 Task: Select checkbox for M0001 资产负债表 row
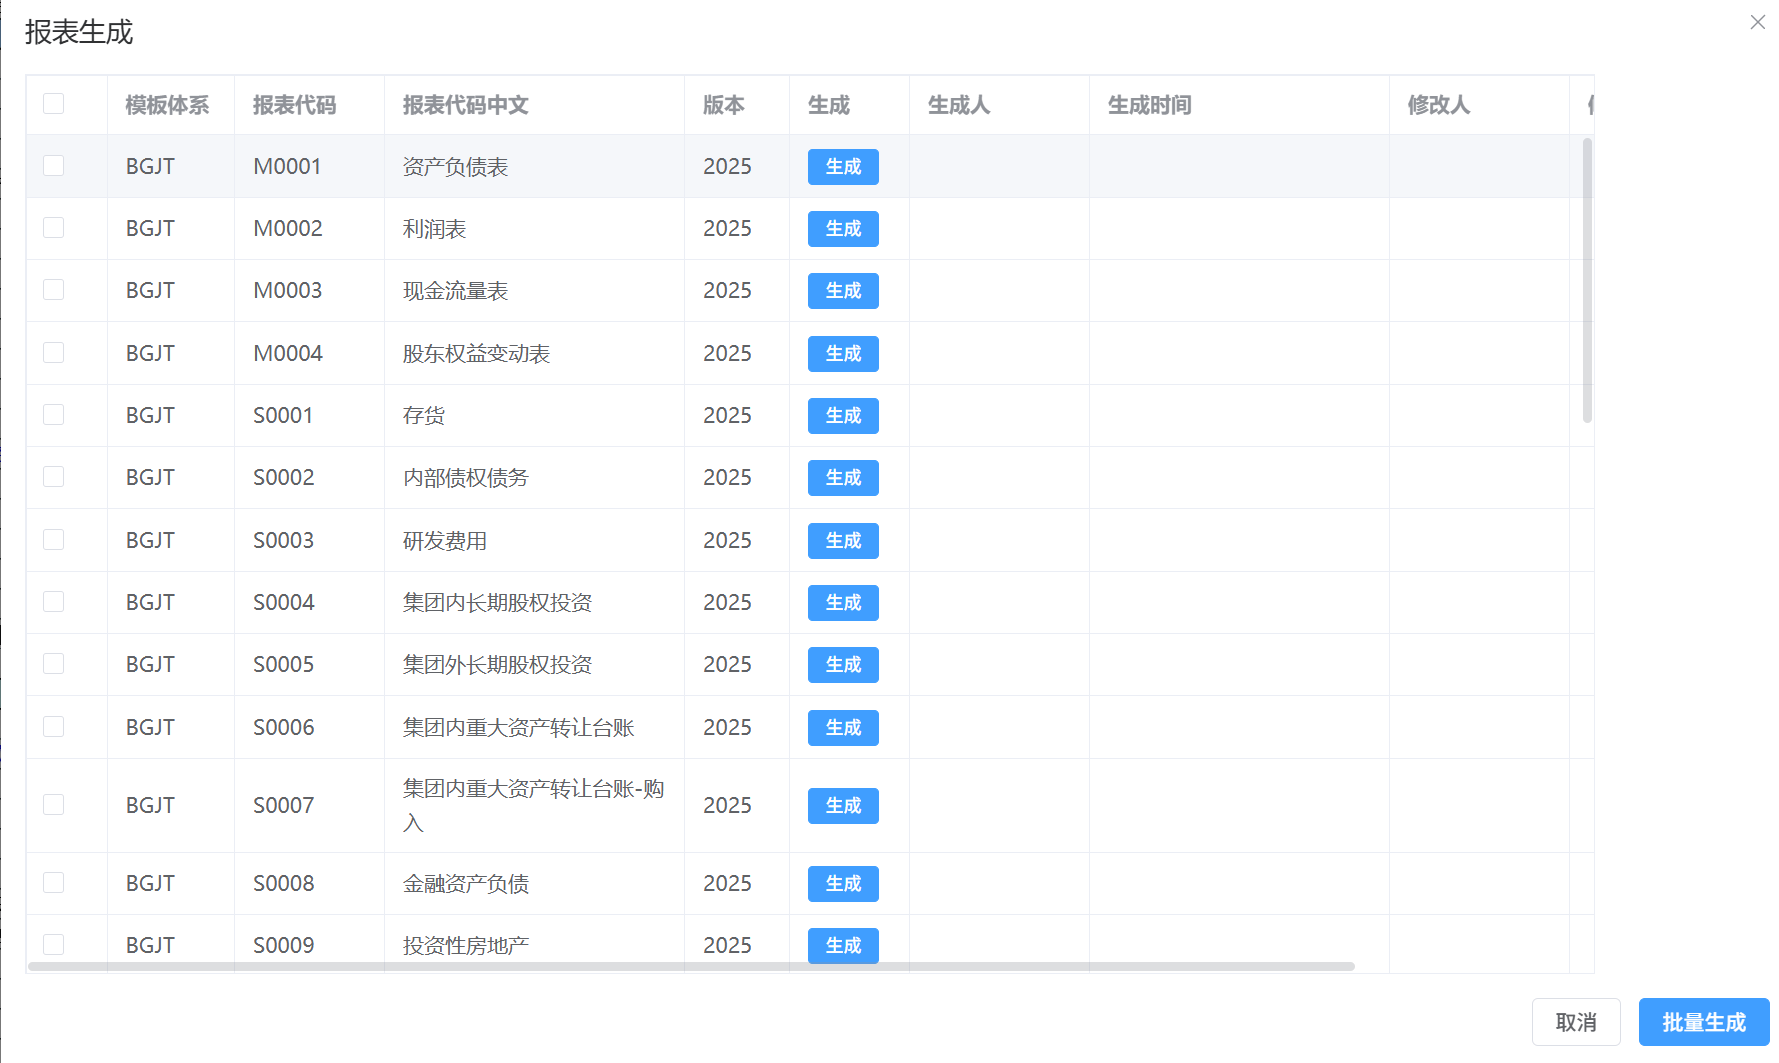point(54,166)
